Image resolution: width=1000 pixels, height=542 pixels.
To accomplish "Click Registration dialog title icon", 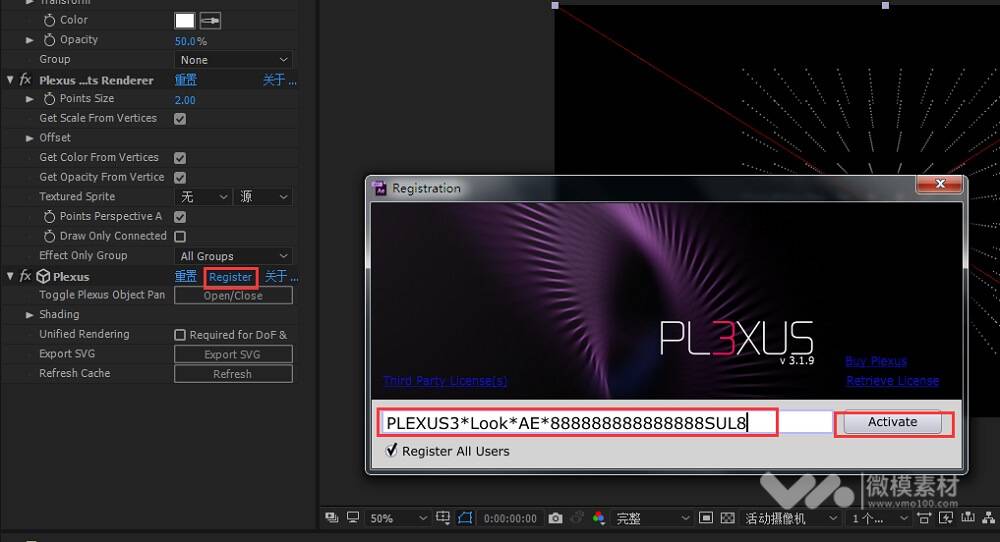I will (x=380, y=188).
